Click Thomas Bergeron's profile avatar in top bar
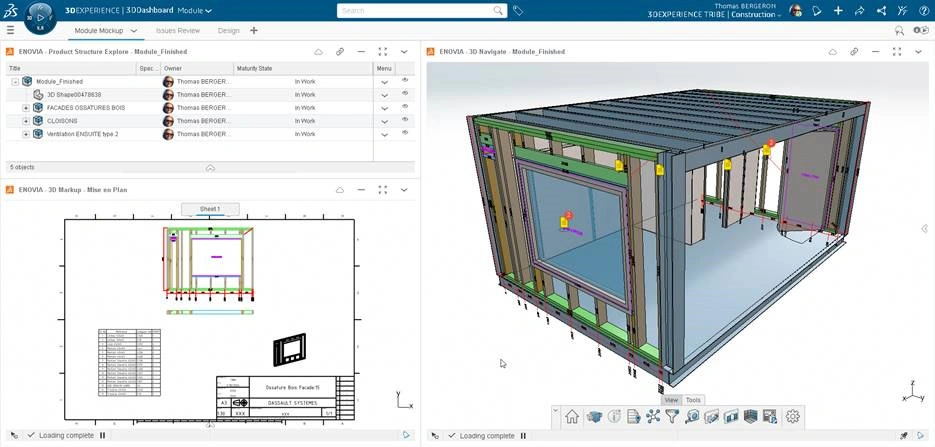 (795, 10)
